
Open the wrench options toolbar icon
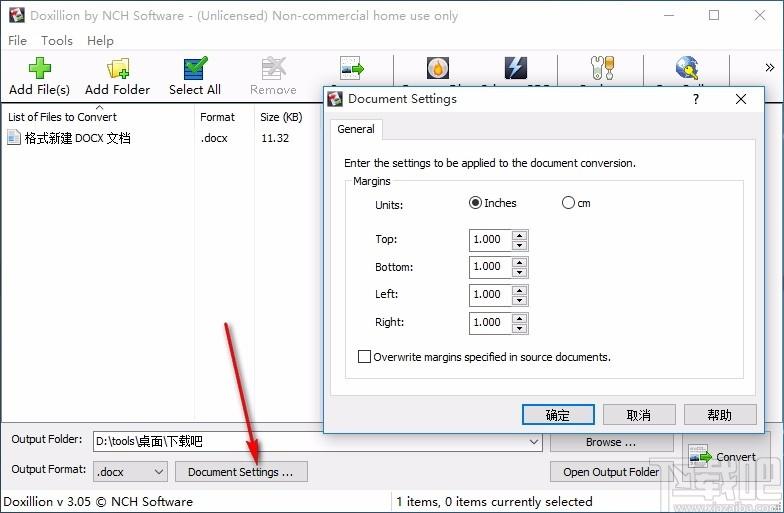click(602, 68)
